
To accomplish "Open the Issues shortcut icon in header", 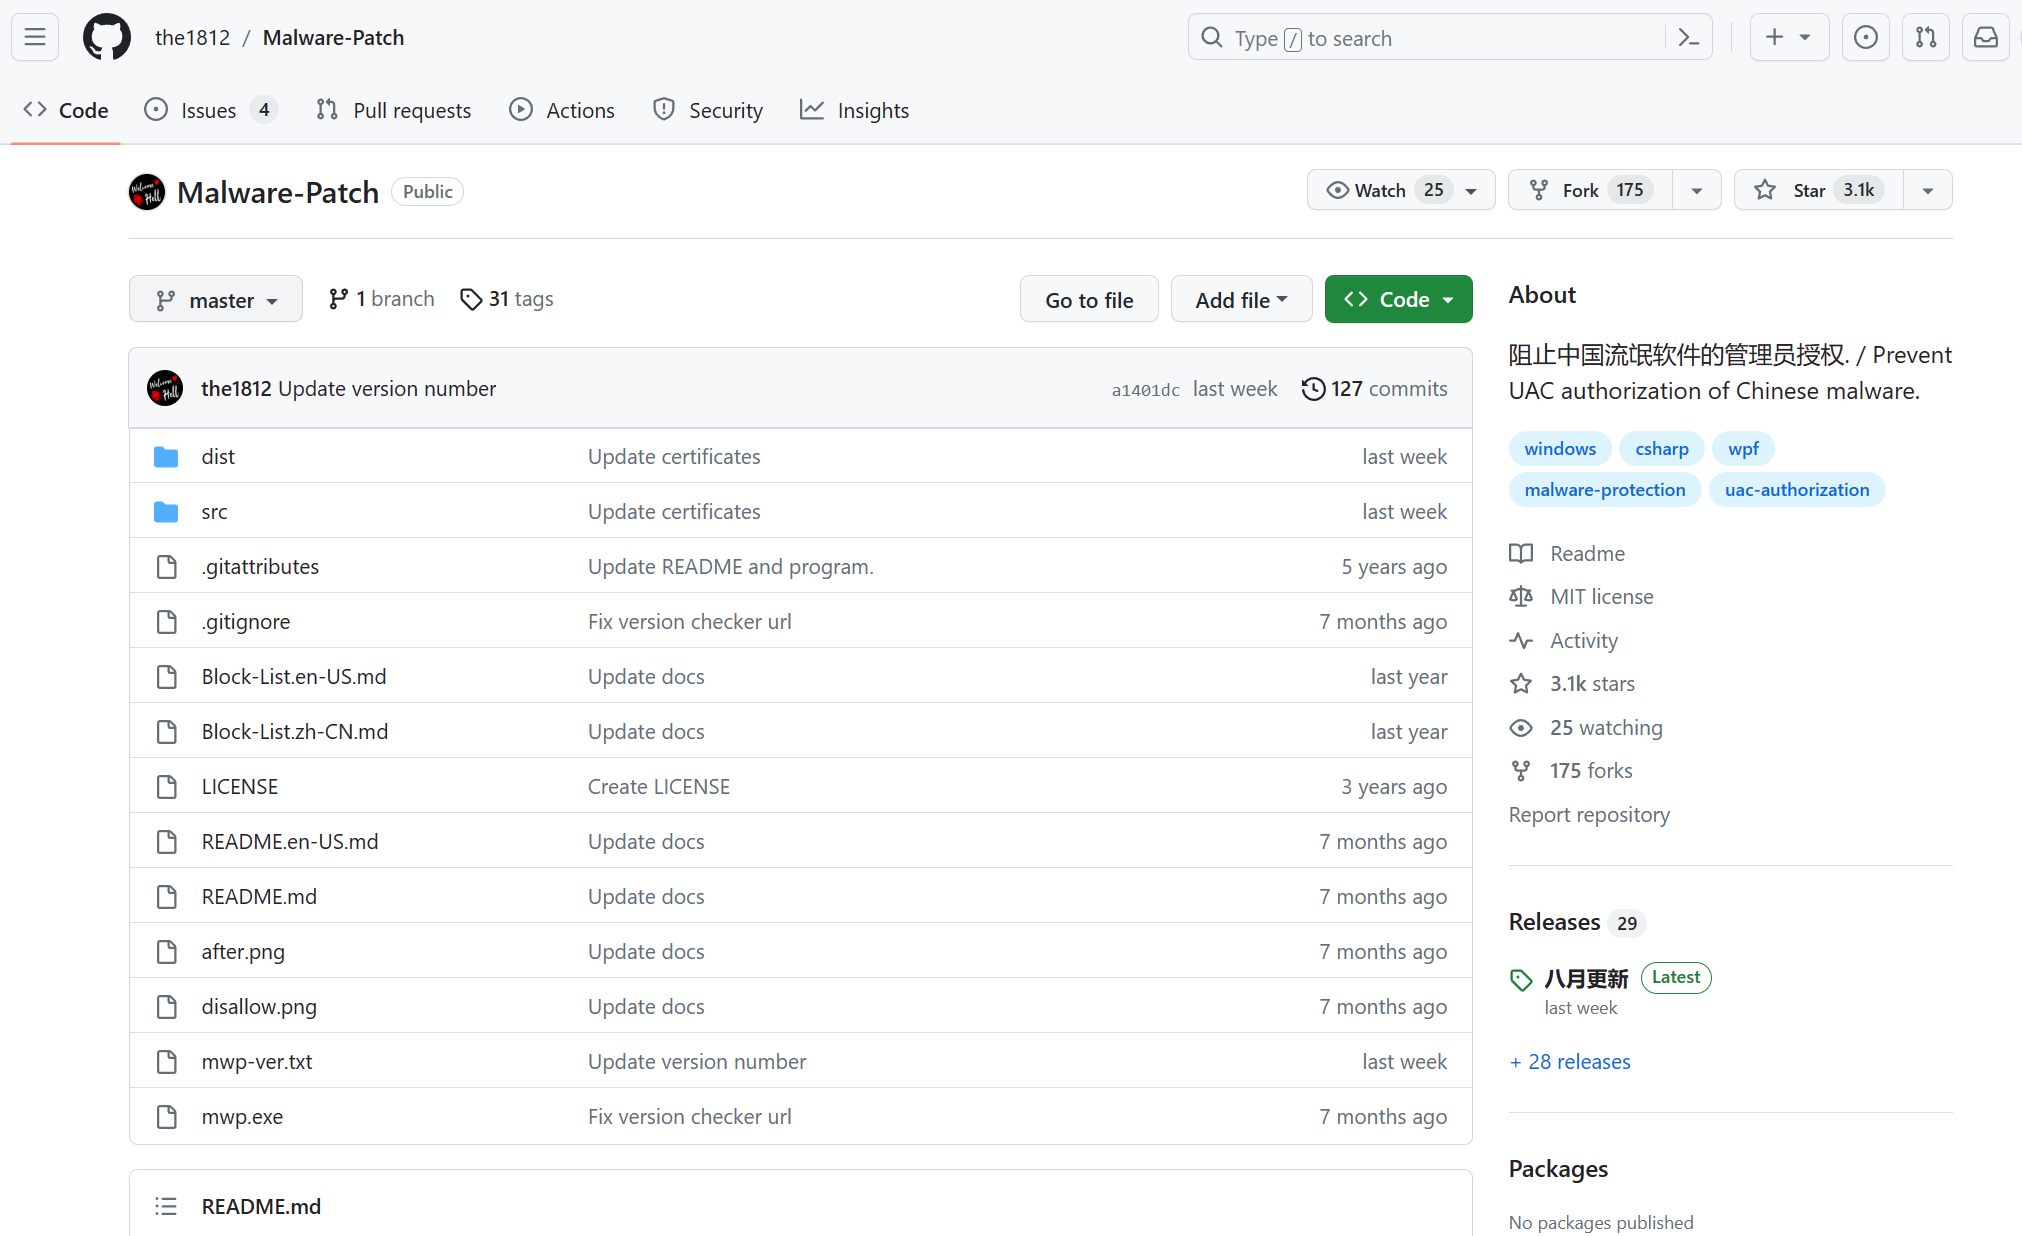I will click(x=1865, y=38).
